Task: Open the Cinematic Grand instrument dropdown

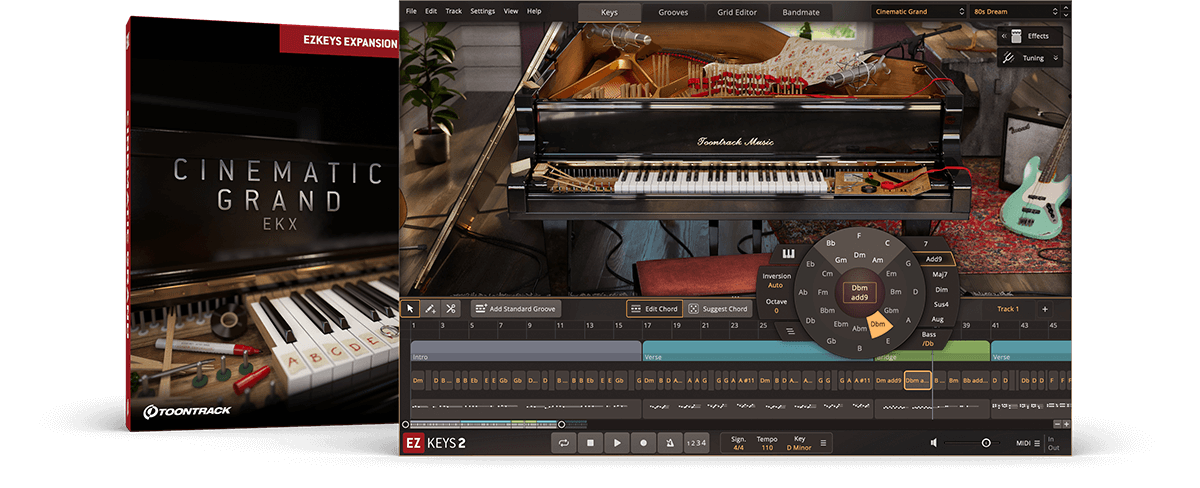Action: point(918,12)
